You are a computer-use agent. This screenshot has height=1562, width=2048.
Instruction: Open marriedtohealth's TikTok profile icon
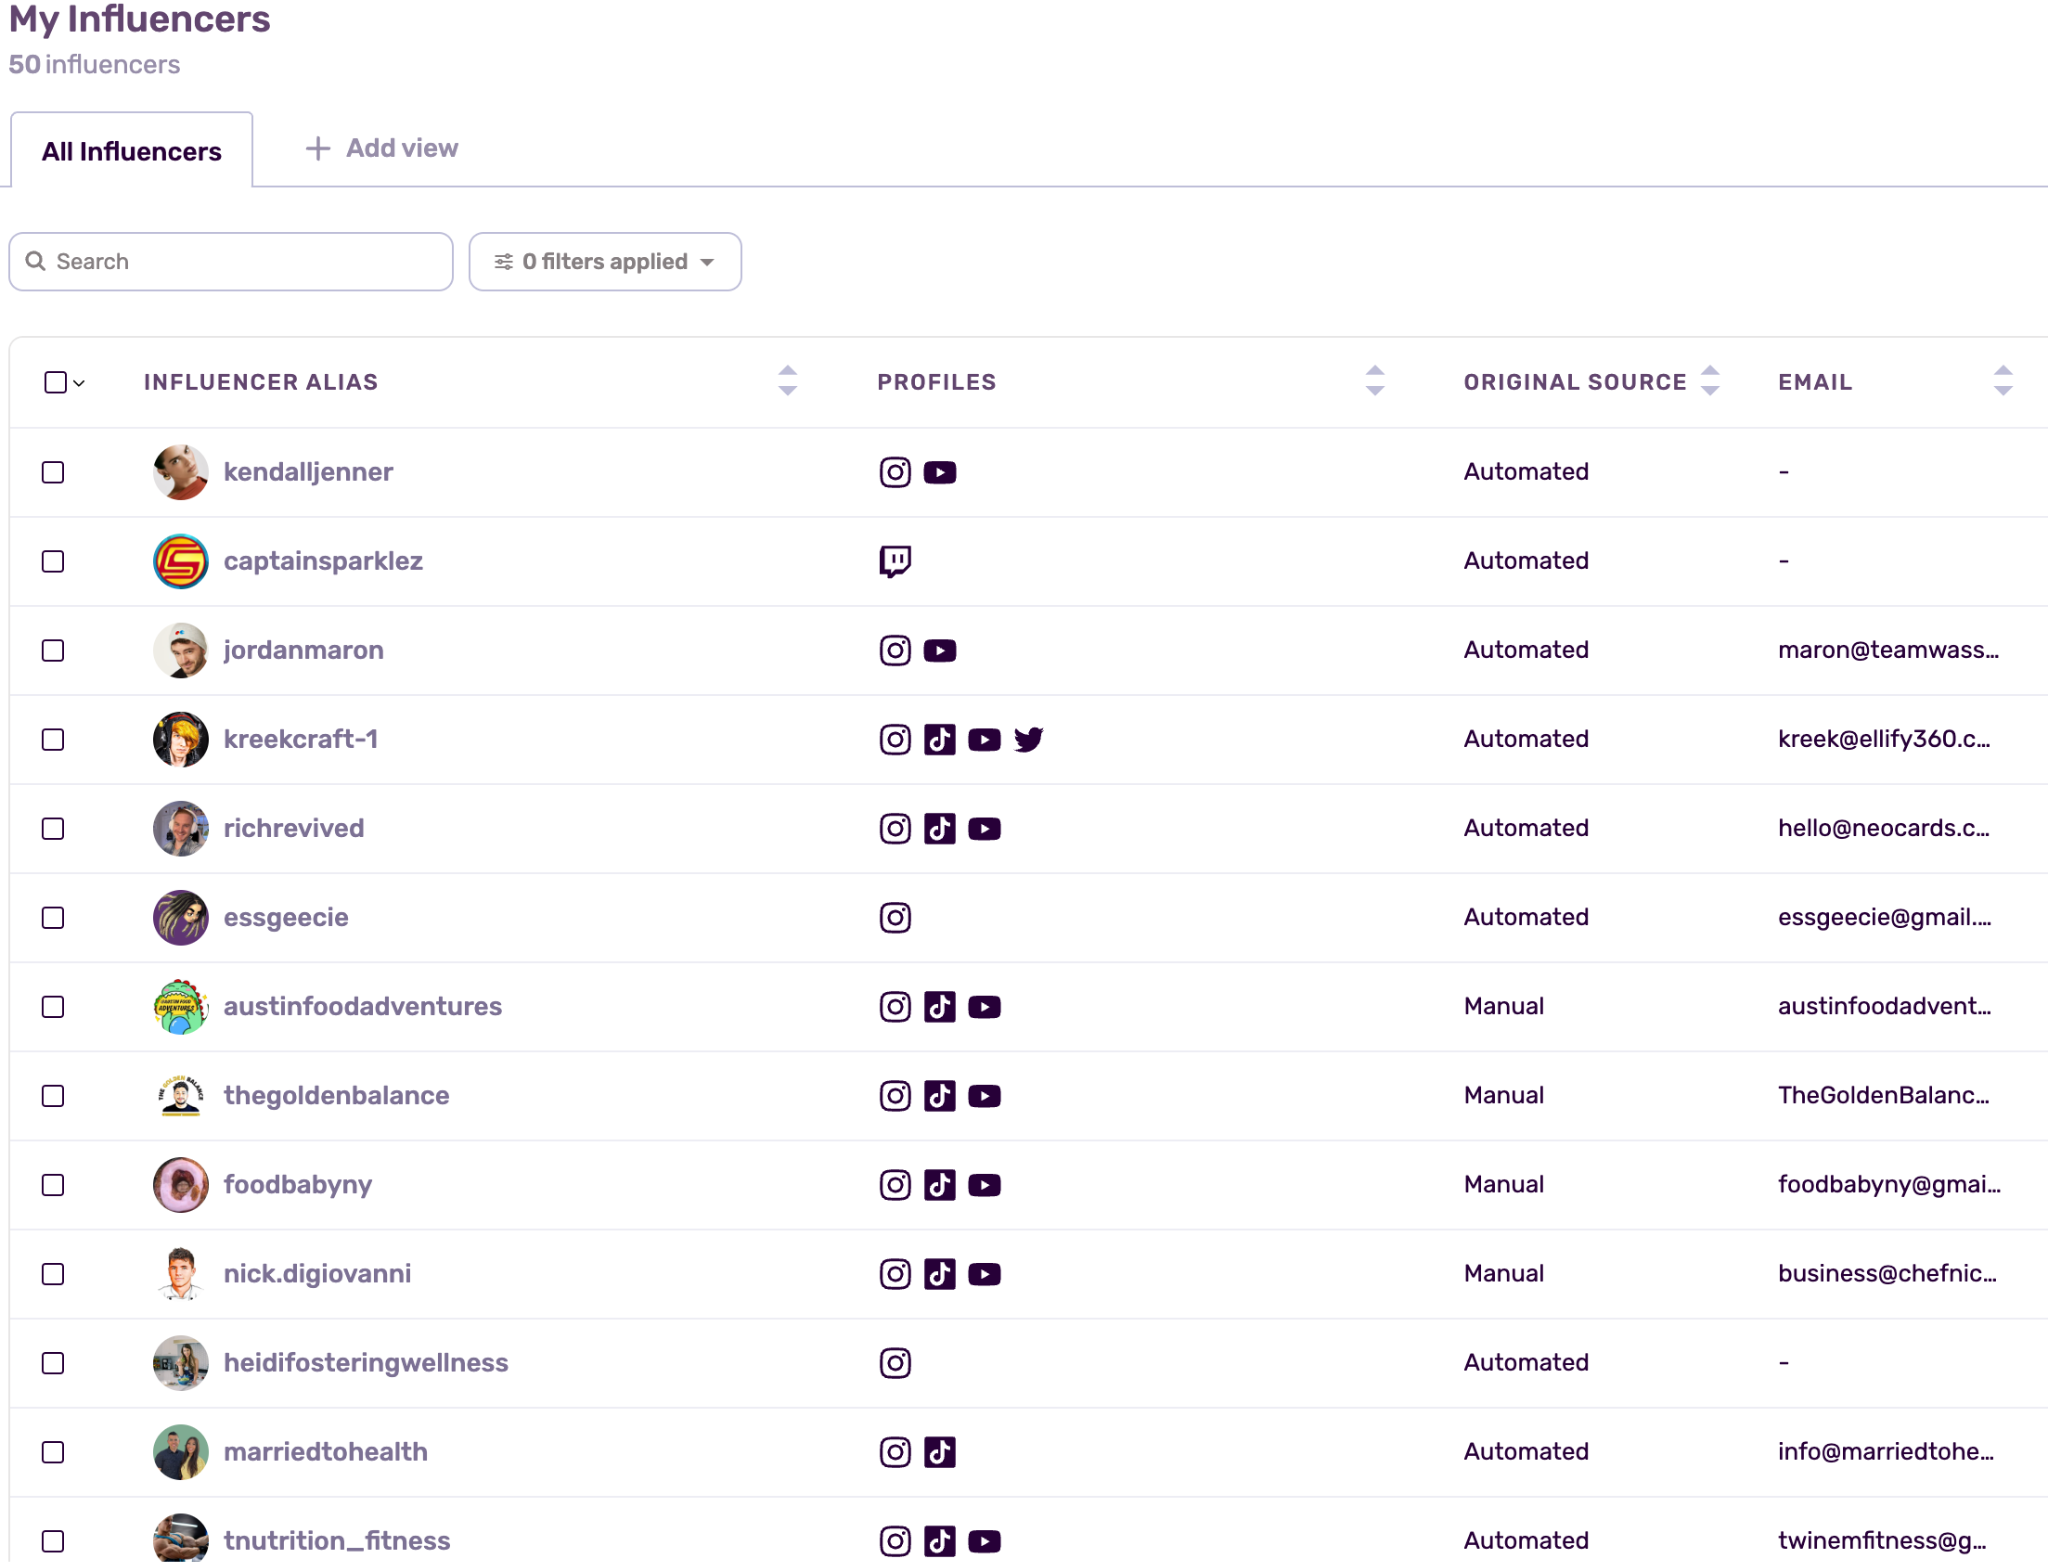940,1452
